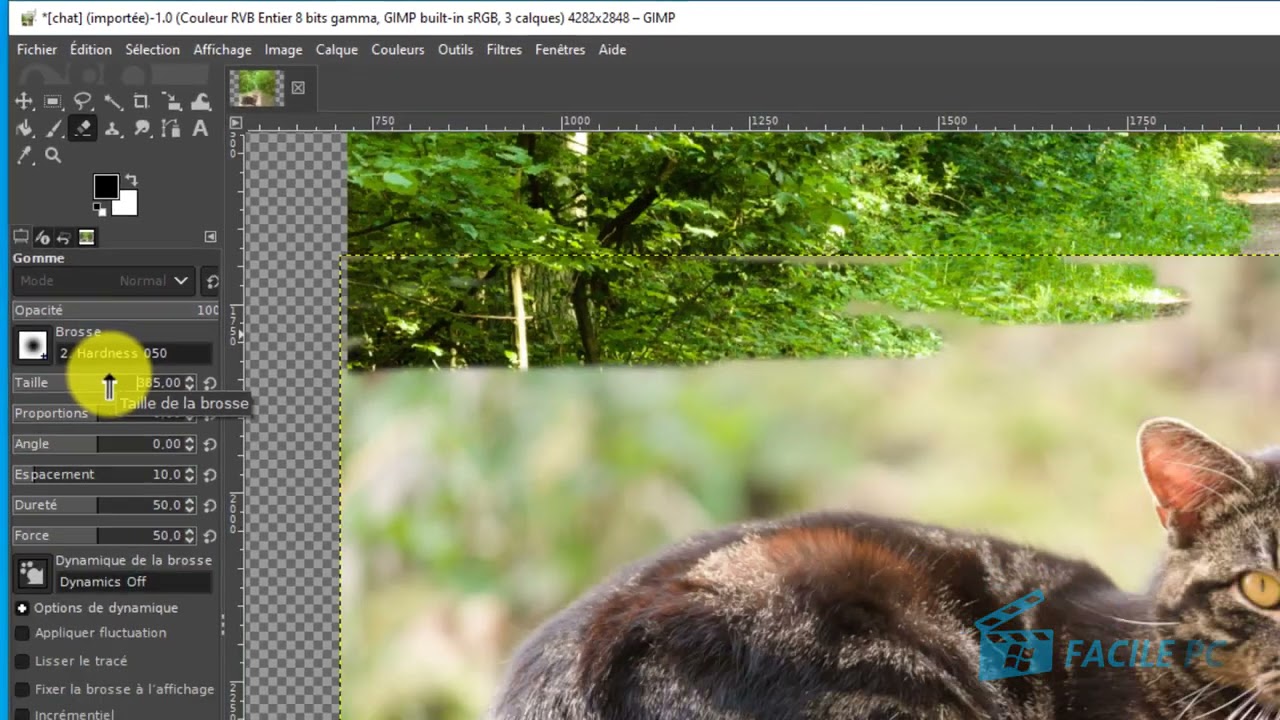Open the Édition menu
This screenshot has width=1280, height=720.
pos(91,49)
